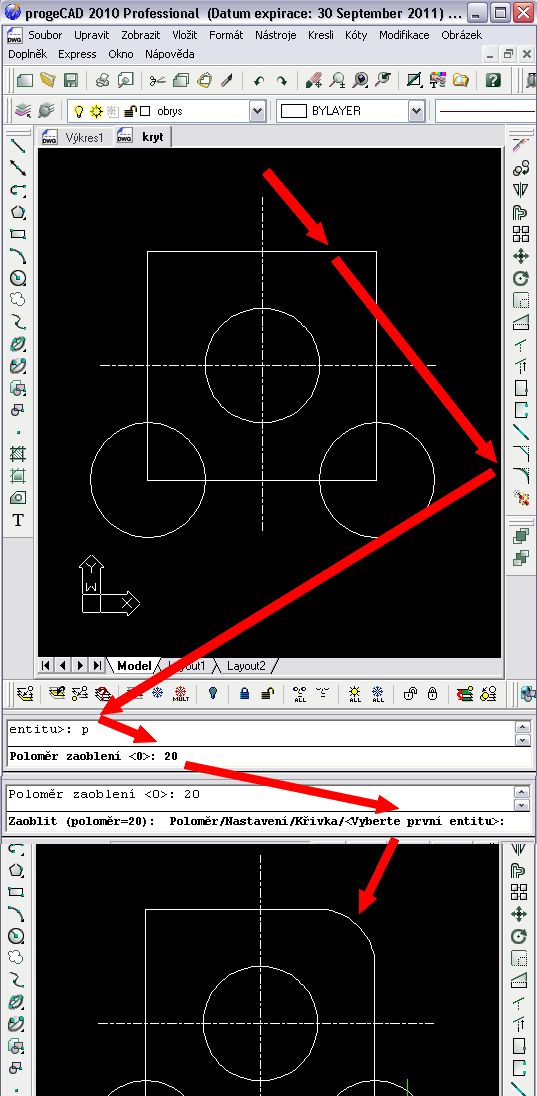Click the Save diskette icon
Viewport: 537px width, 1096px height.
[x=70, y=80]
